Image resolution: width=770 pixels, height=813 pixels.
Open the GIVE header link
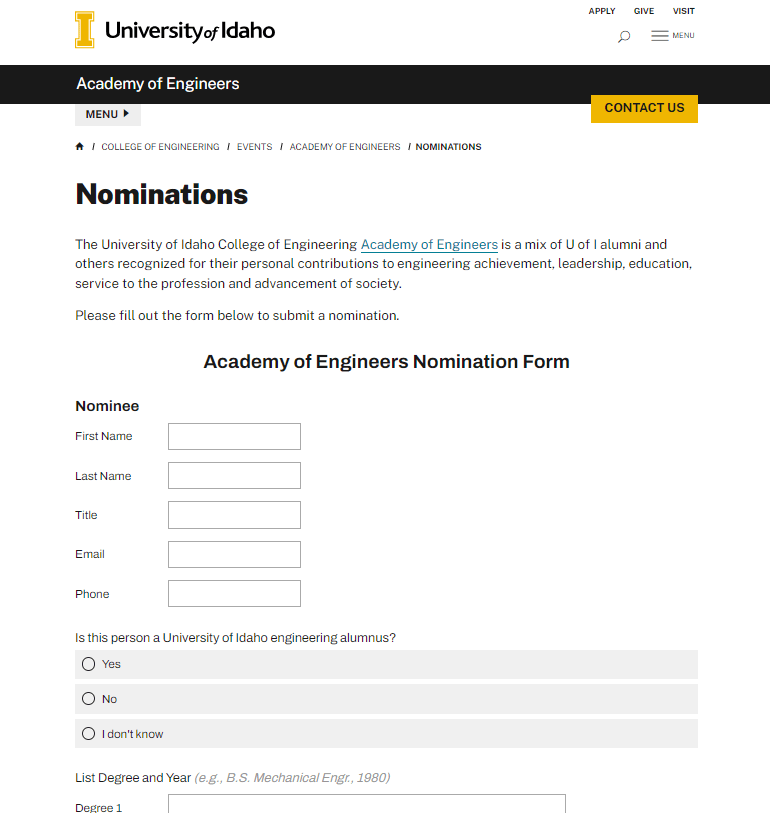(644, 12)
